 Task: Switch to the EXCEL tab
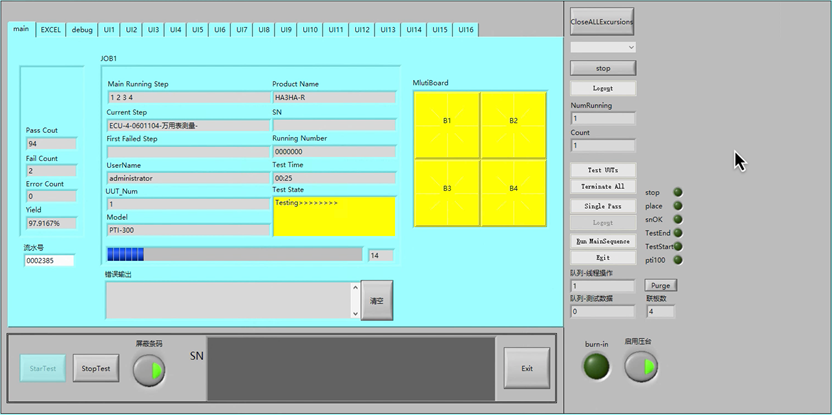(x=50, y=30)
